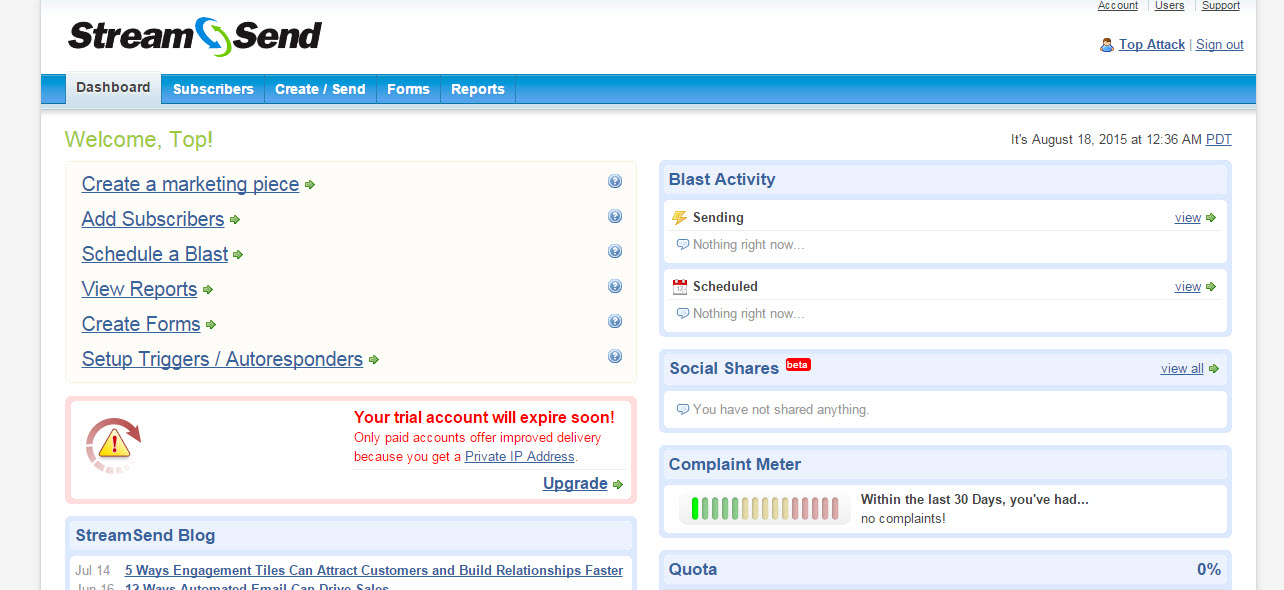View the Sending blast activity
This screenshot has height=590, width=1284.
[x=1188, y=218]
